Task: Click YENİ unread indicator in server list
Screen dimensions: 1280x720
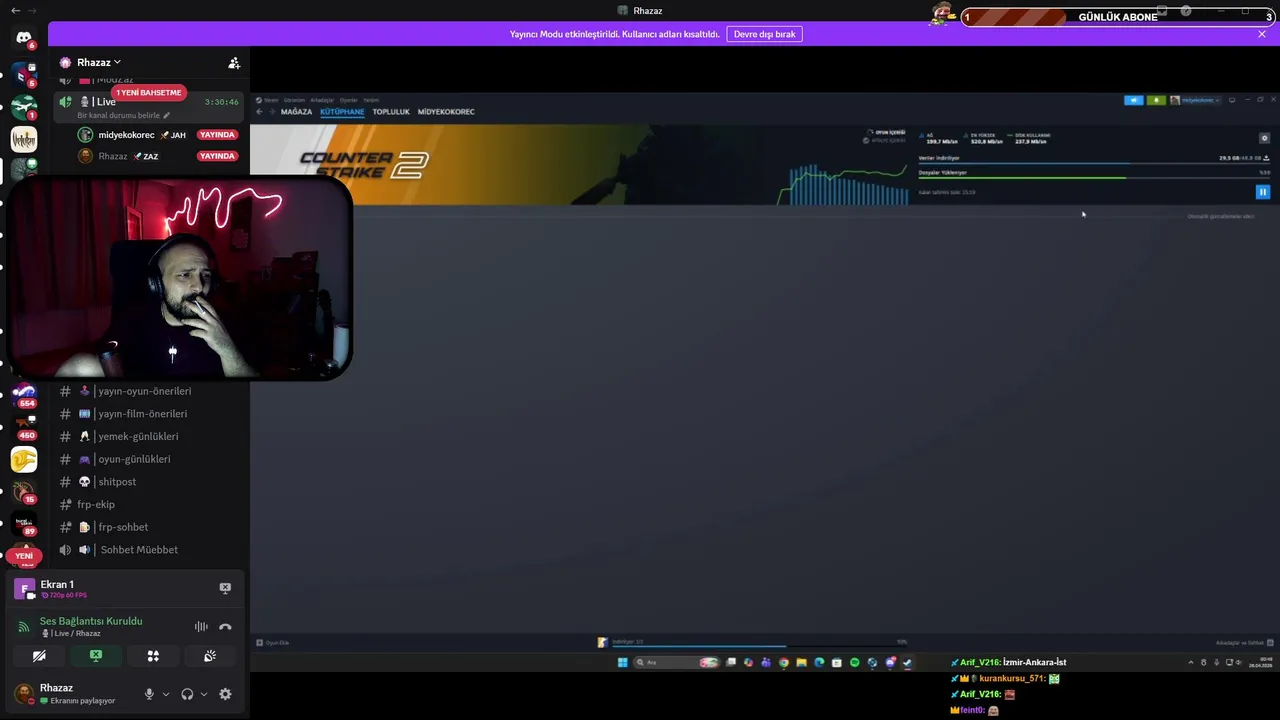Action: (24, 556)
